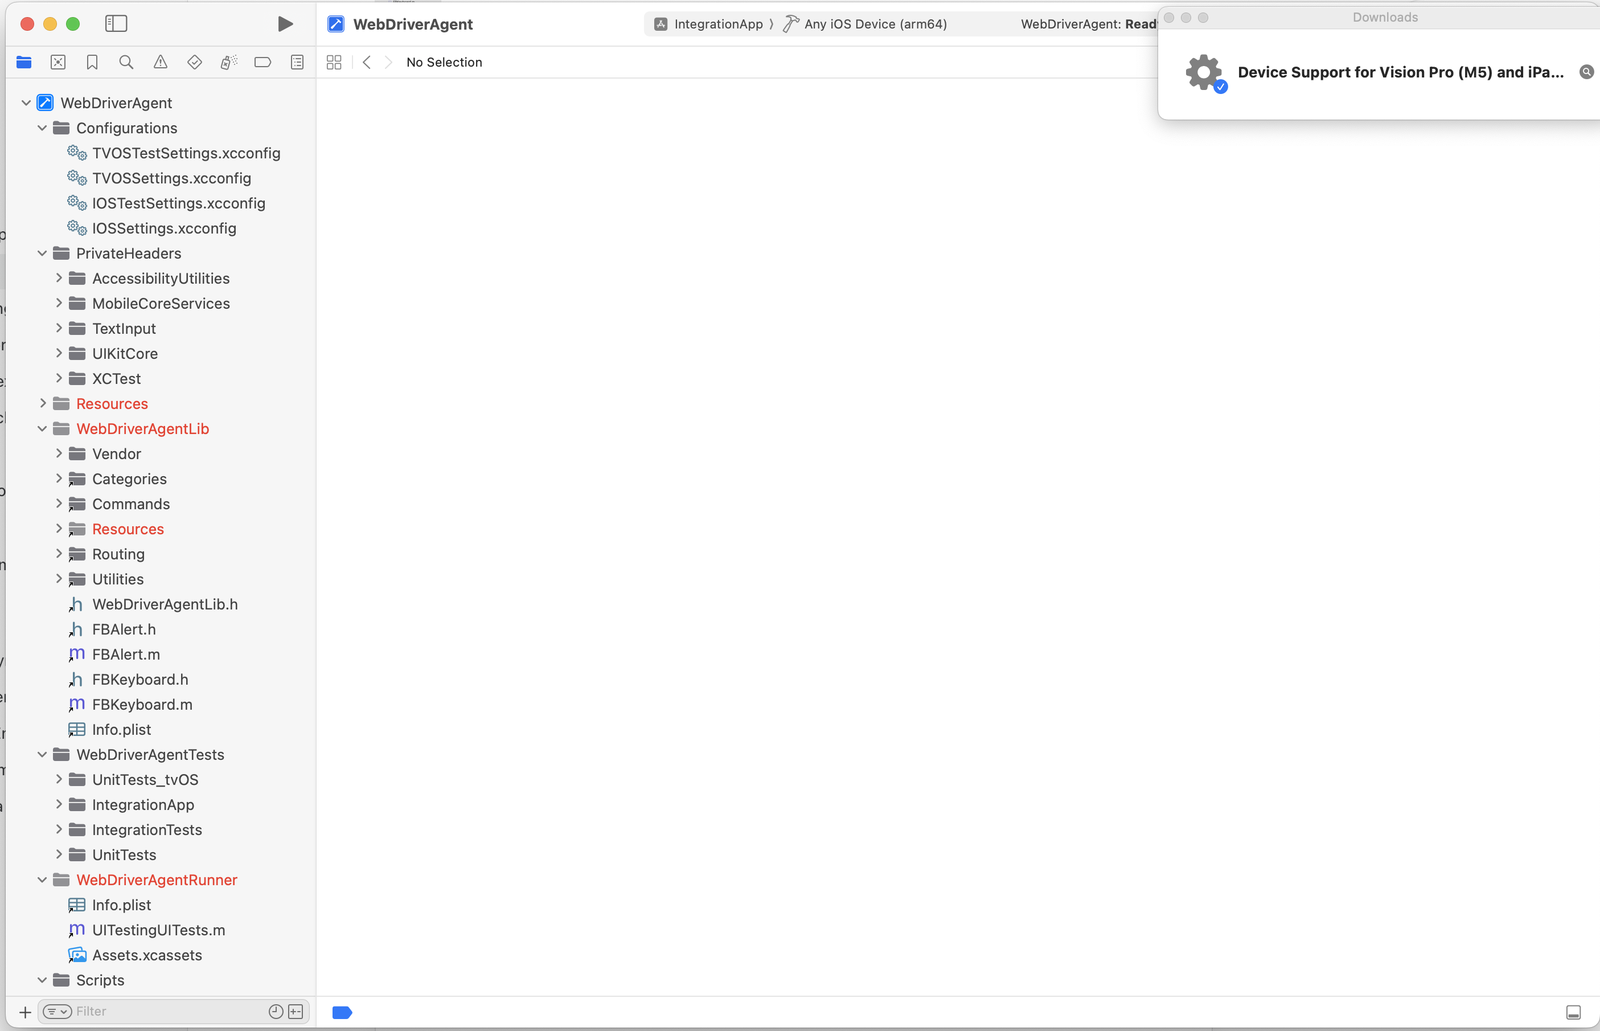Open Assets.xcassets catalog
The width and height of the screenshot is (1600, 1031).
click(x=134, y=955)
